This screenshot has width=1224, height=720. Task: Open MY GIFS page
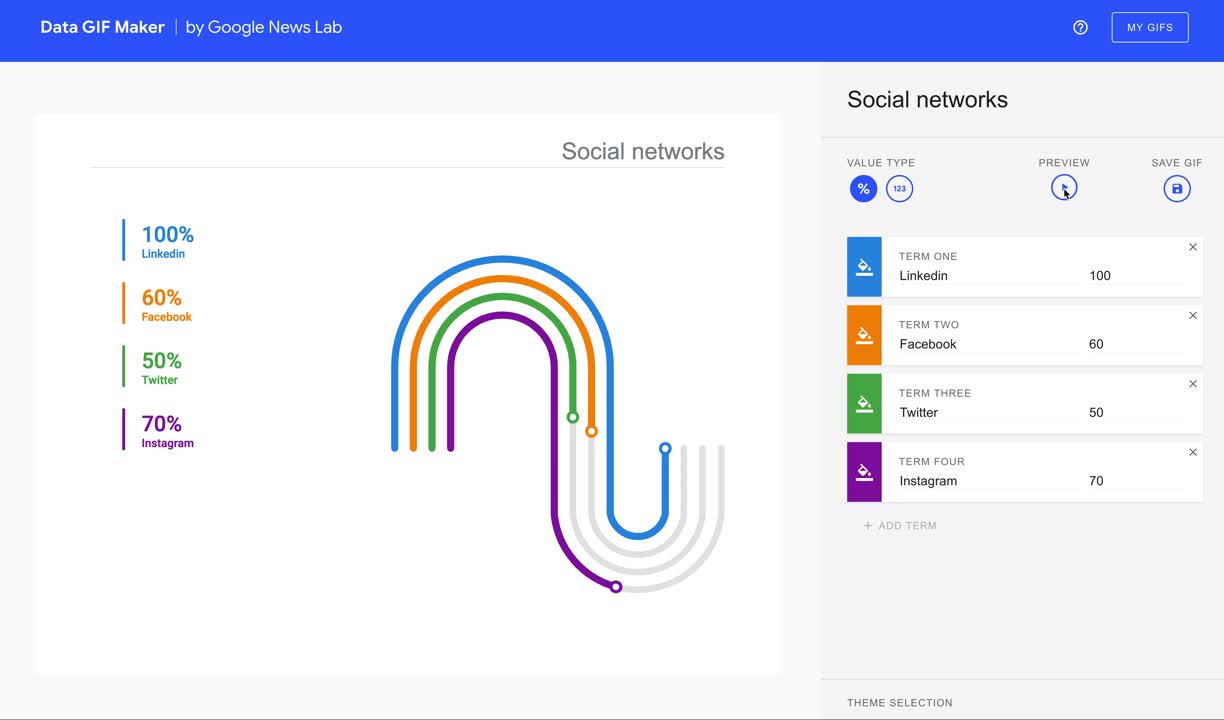coord(1150,28)
